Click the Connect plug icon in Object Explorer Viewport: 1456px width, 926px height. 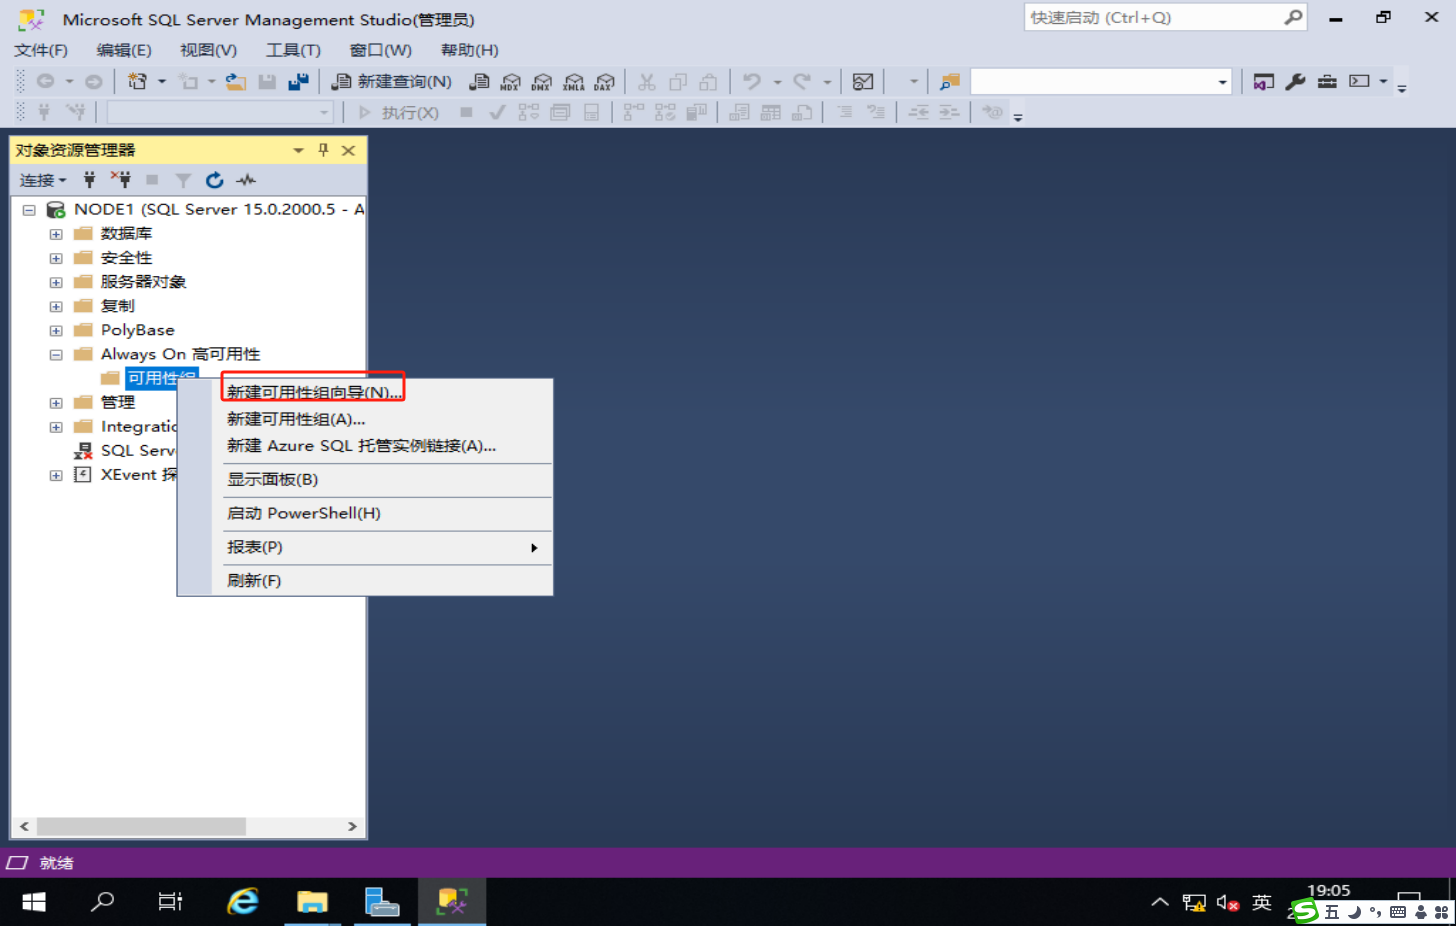tap(89, 180)
